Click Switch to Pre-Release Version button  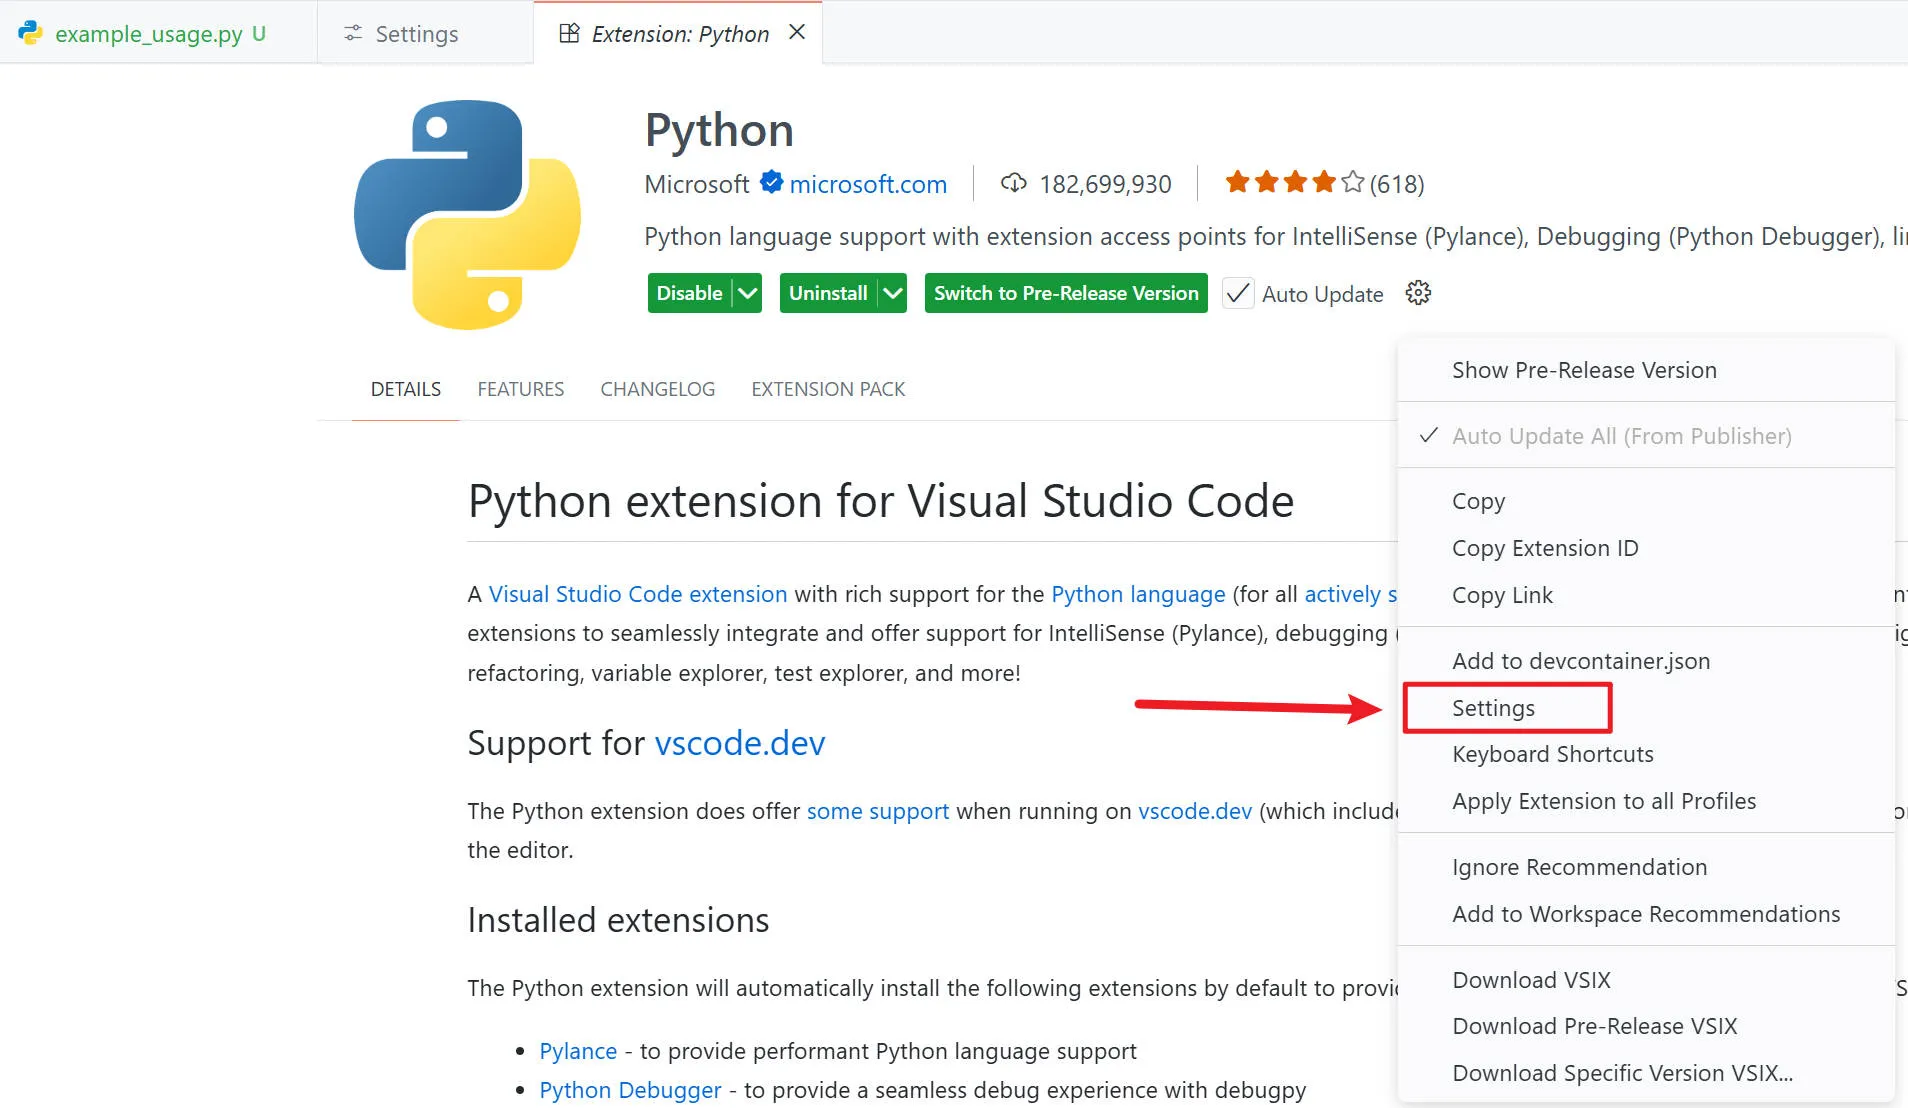[x=1066, y=293]
